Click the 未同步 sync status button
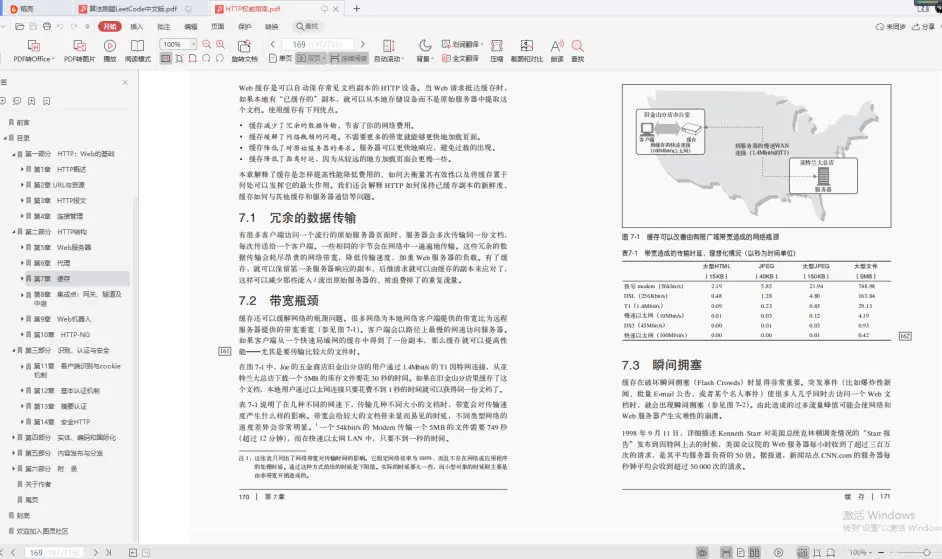The image size is (942, 559). [x=890, y=26]
